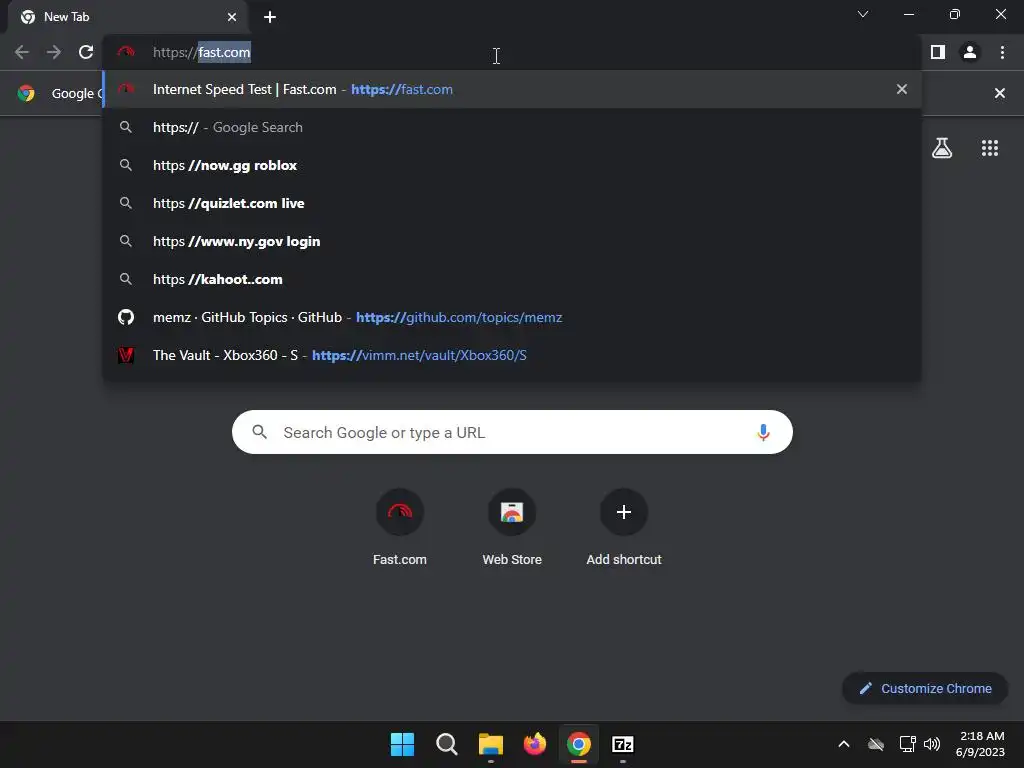Click the Vimm icon beside The Vault suggestion
Image resolution: width=1024 pixels, height=768 pixels.
tap(126, 355)
